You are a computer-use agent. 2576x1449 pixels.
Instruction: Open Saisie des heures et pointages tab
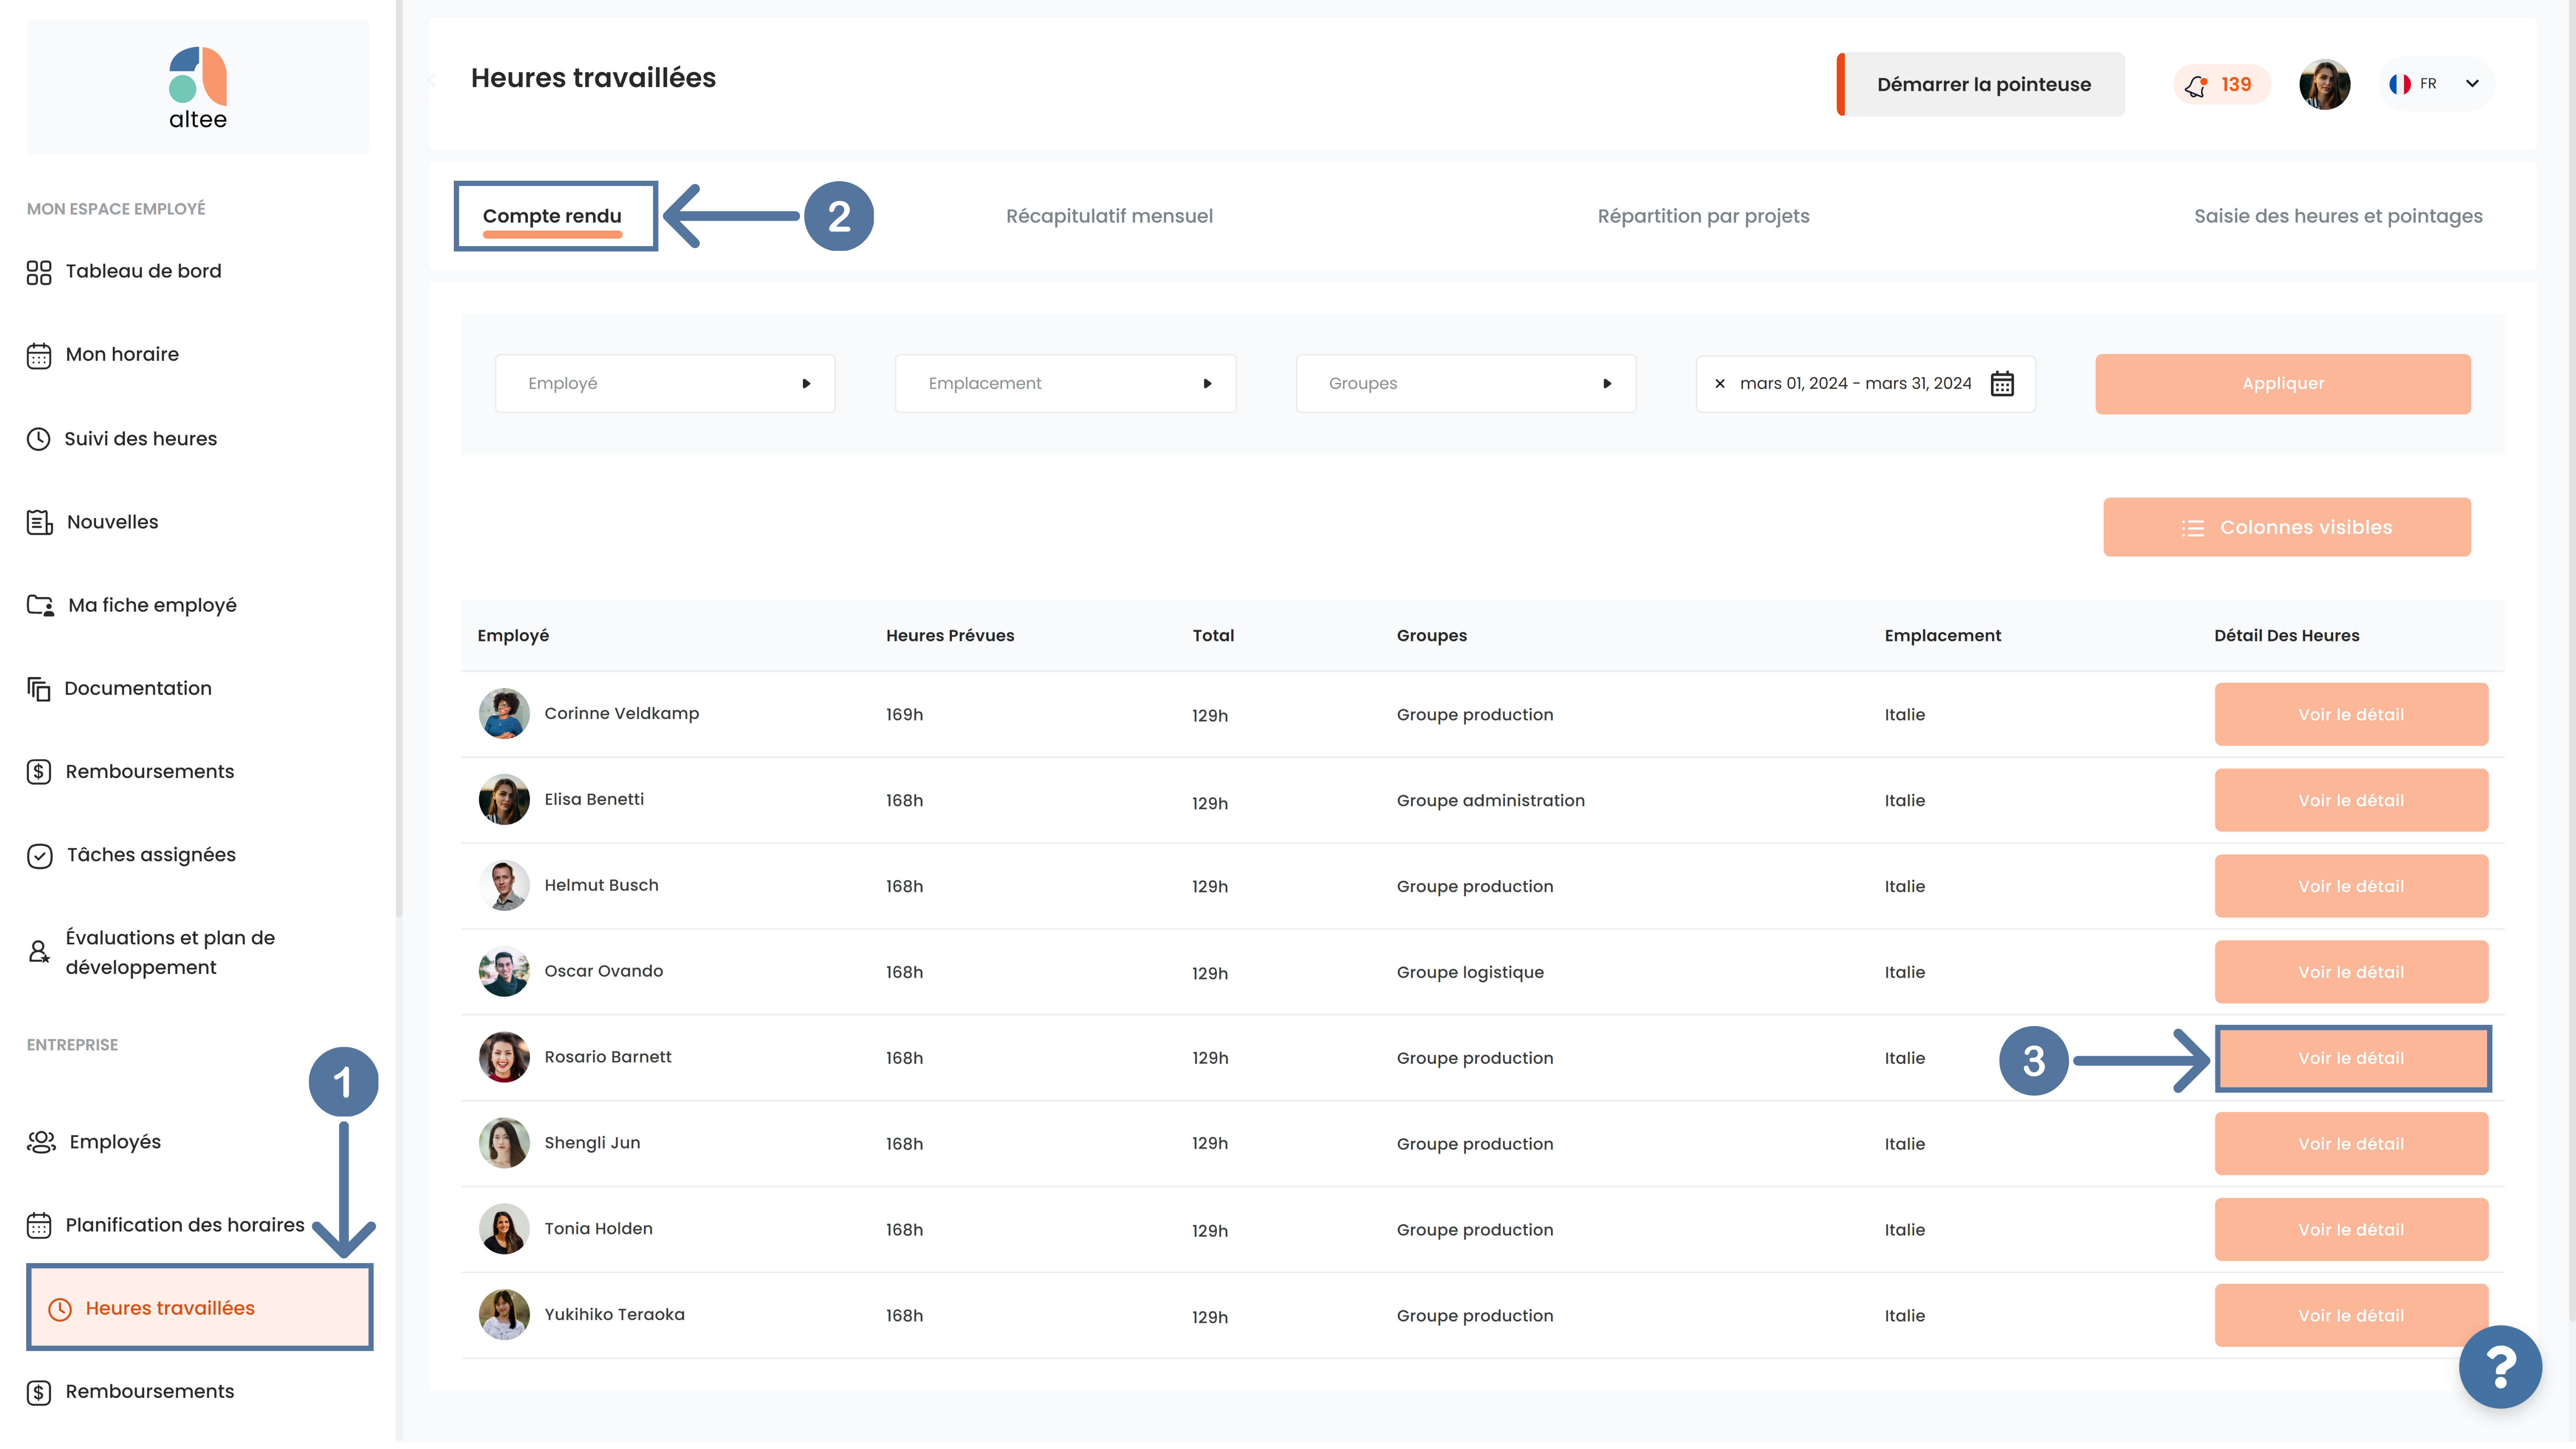coord(2338,216)
